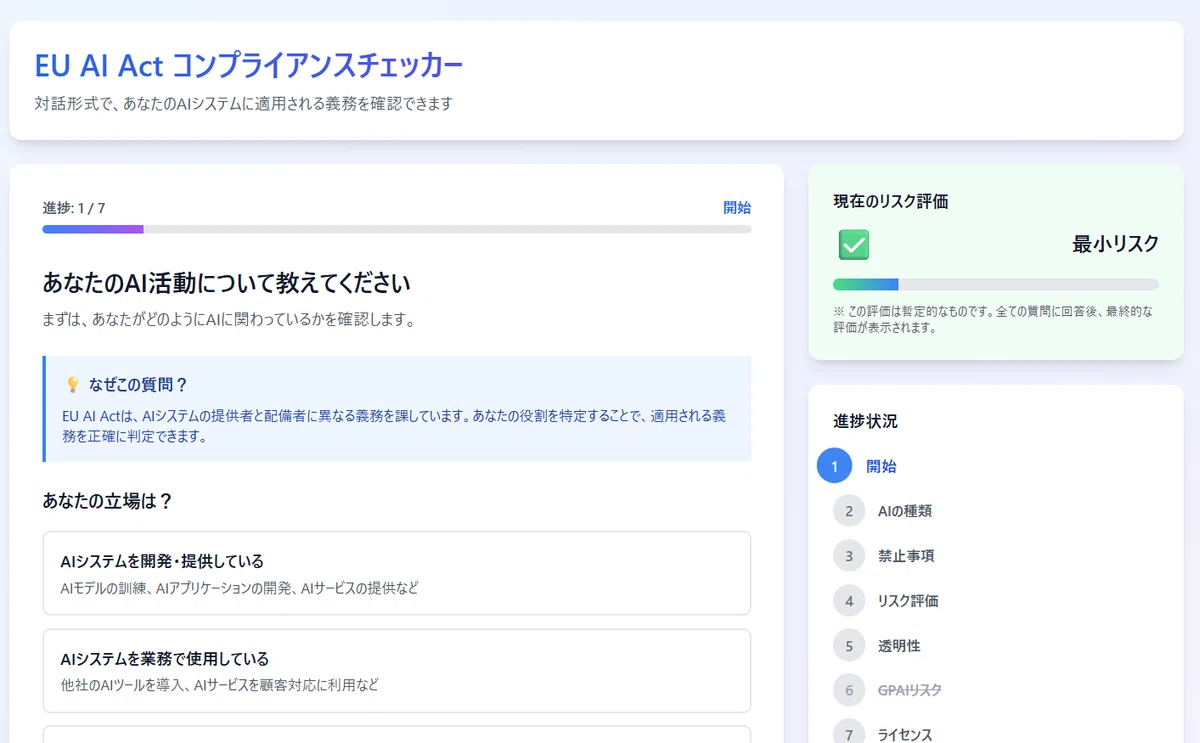Click the risk evaluation gauge bar
Viewport: 1200px width, 743px height.
coord(996,284)
